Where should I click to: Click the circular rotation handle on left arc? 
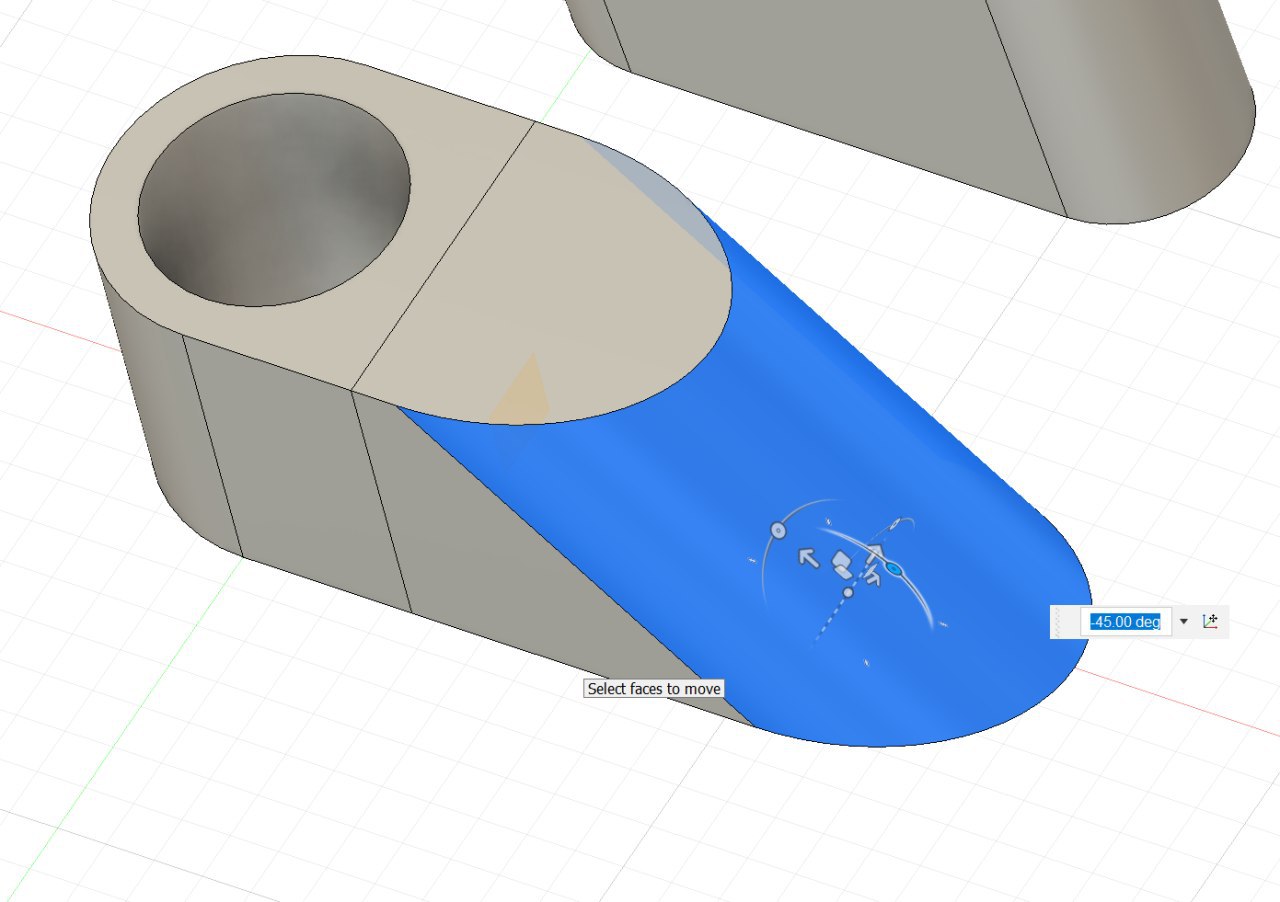(777, 529)
